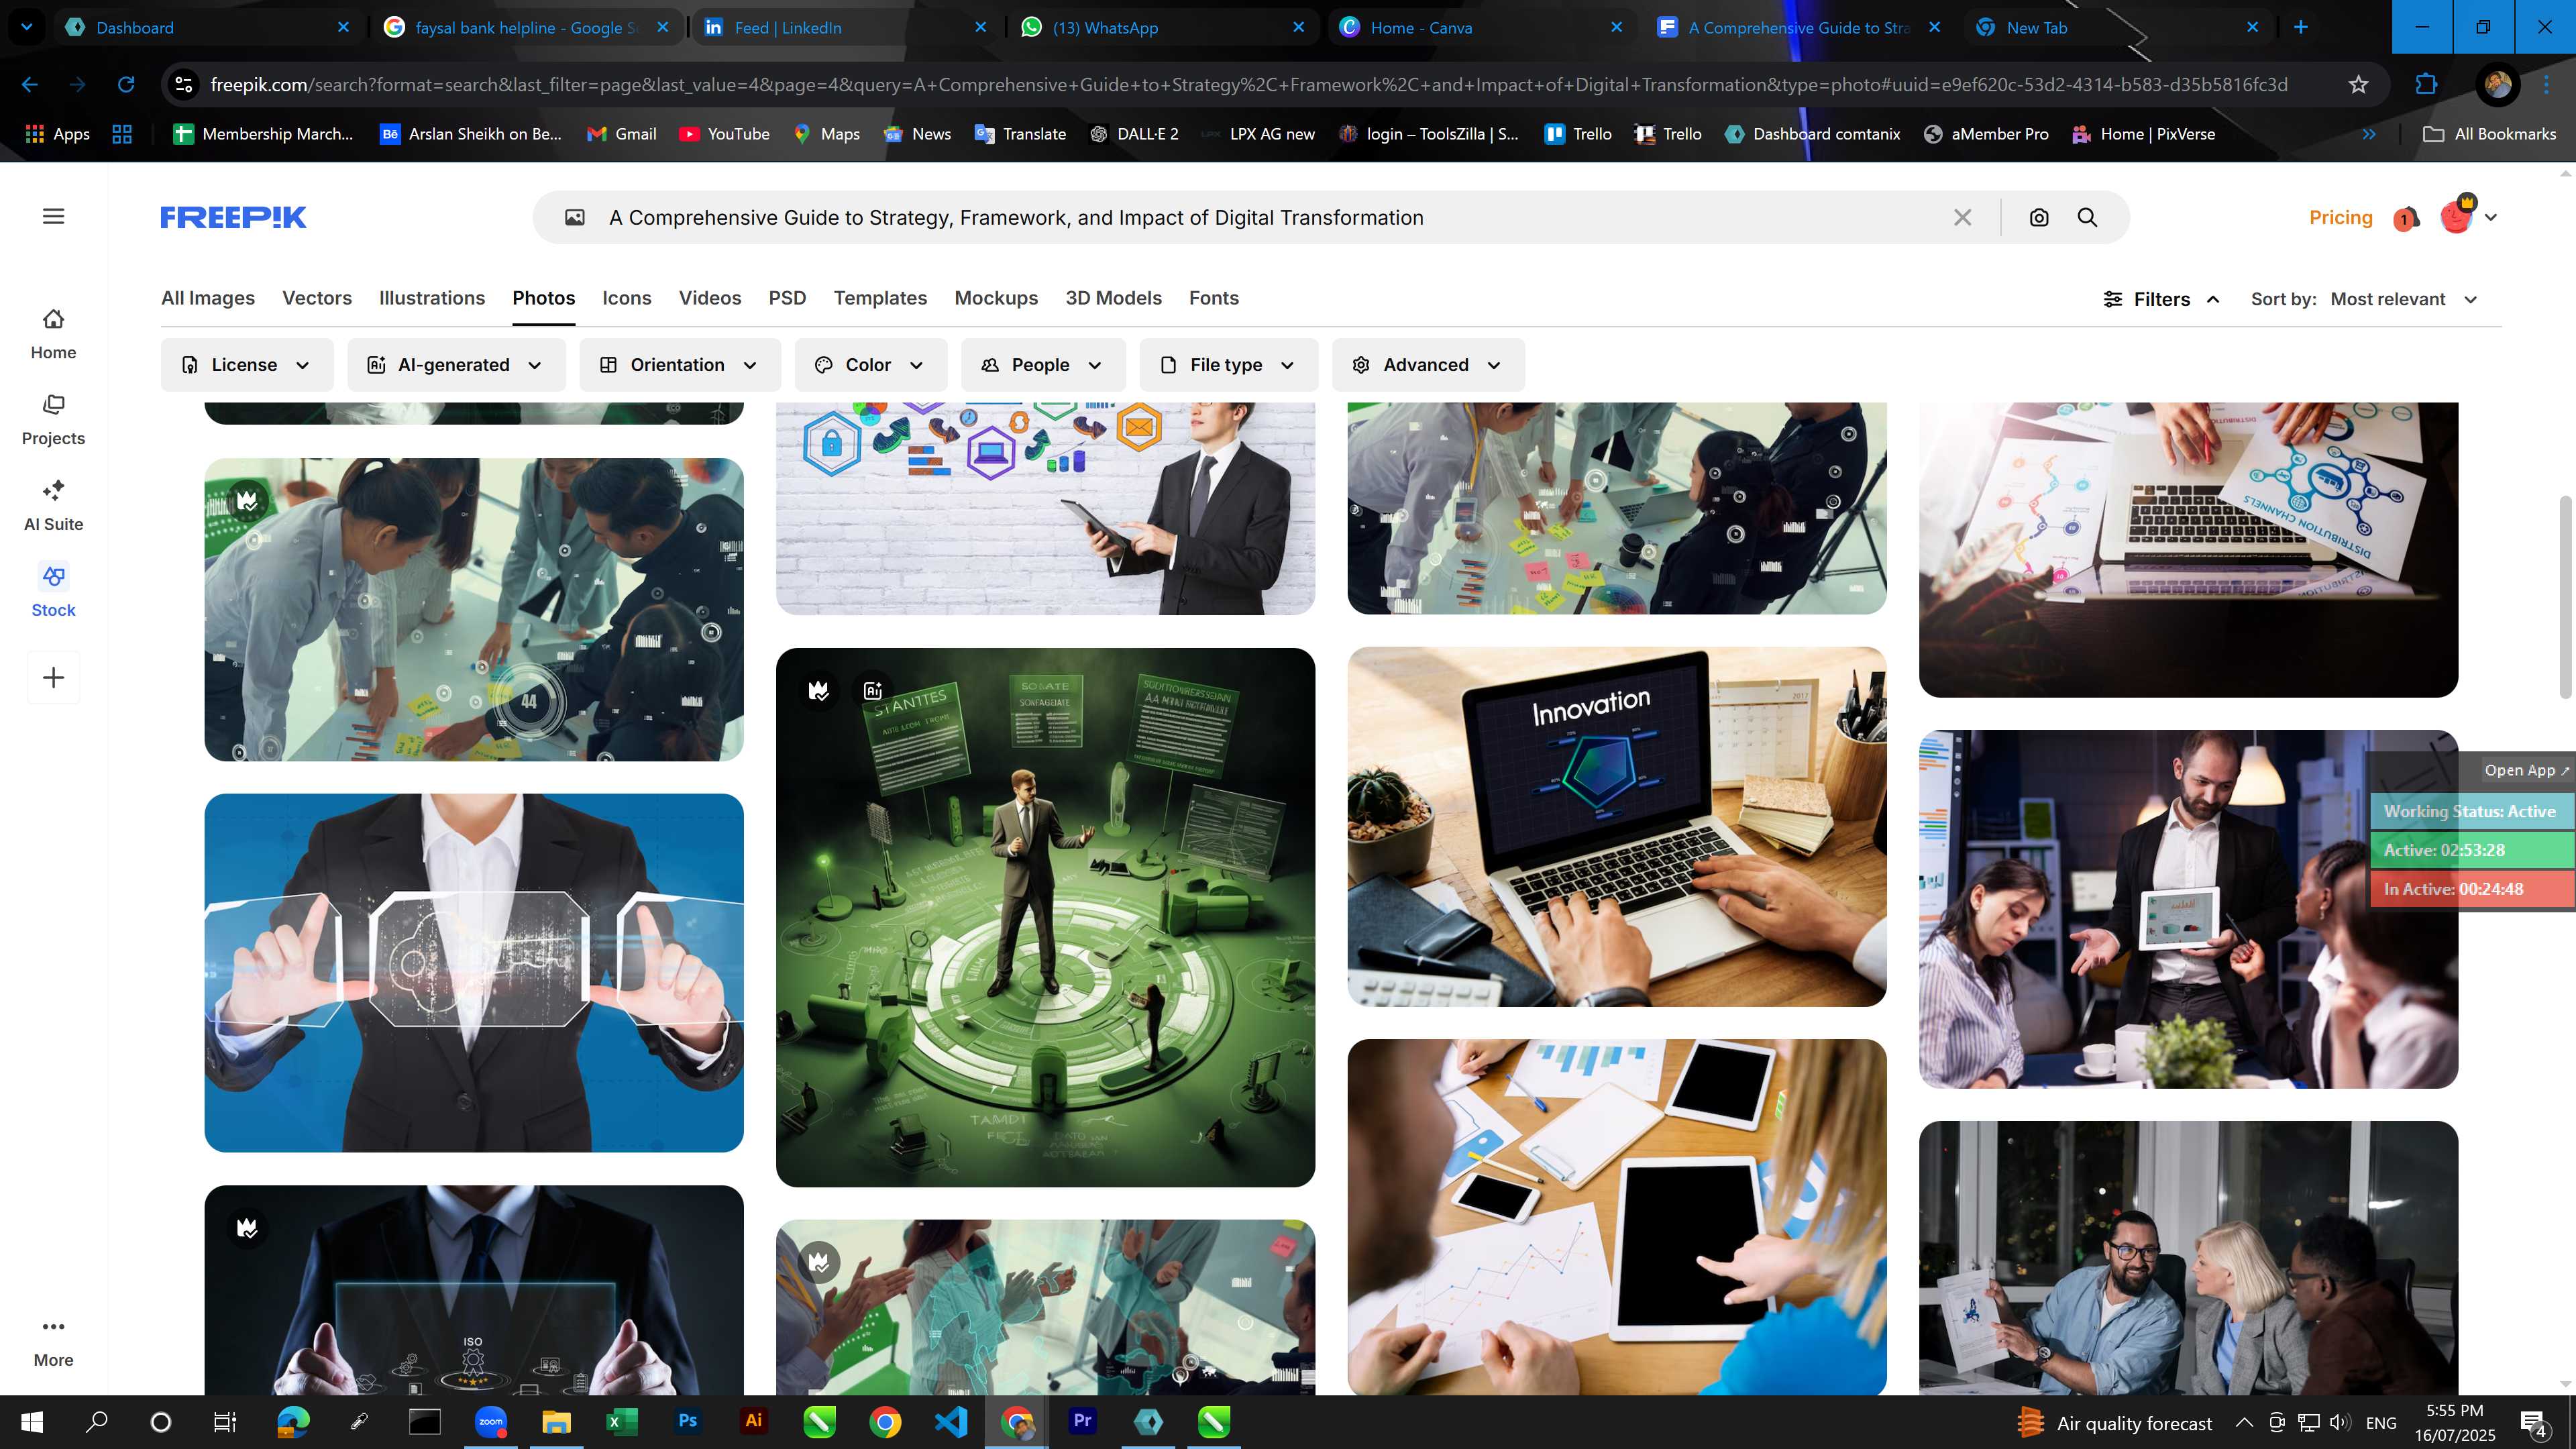
Task: Switch to Illustrations tab
Action: [x=432, y=298]
